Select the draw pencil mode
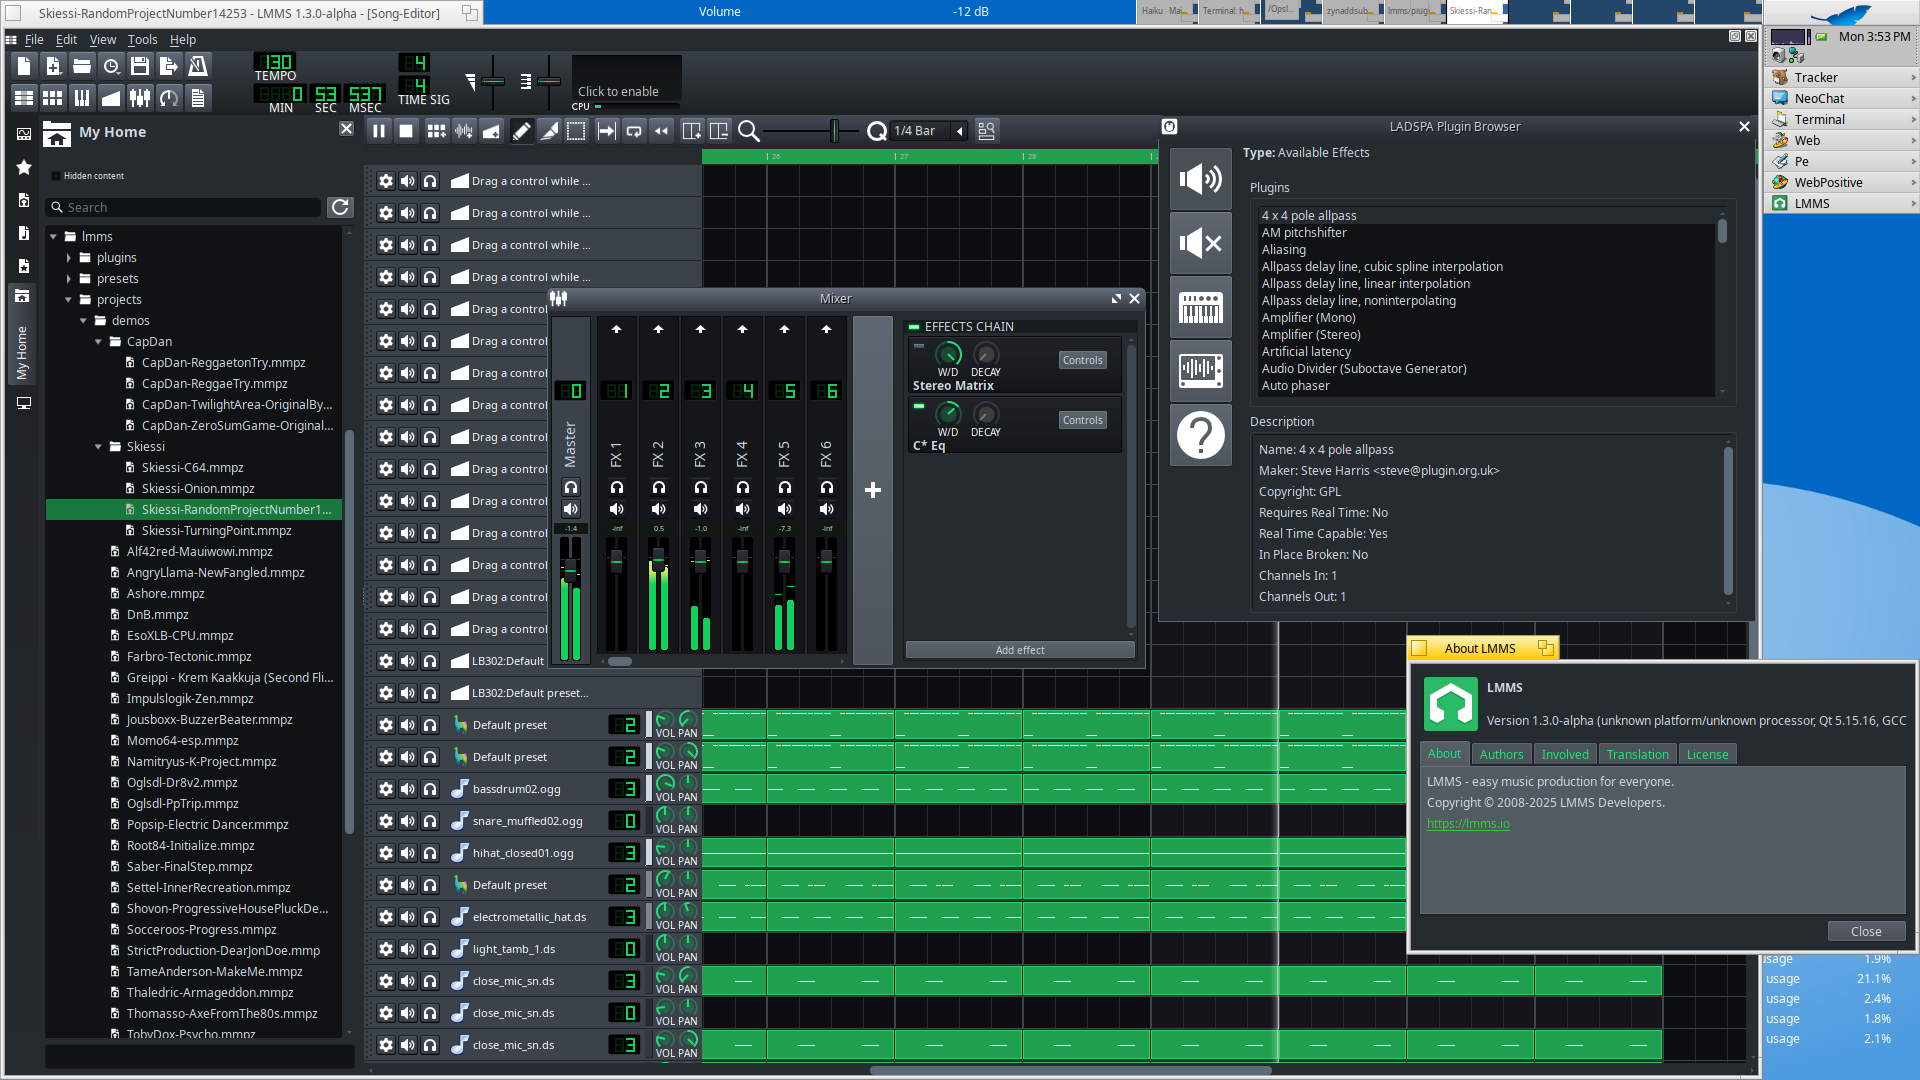Image resolution: width=1920 pixels, height=1080 pixels. (522, 131)
